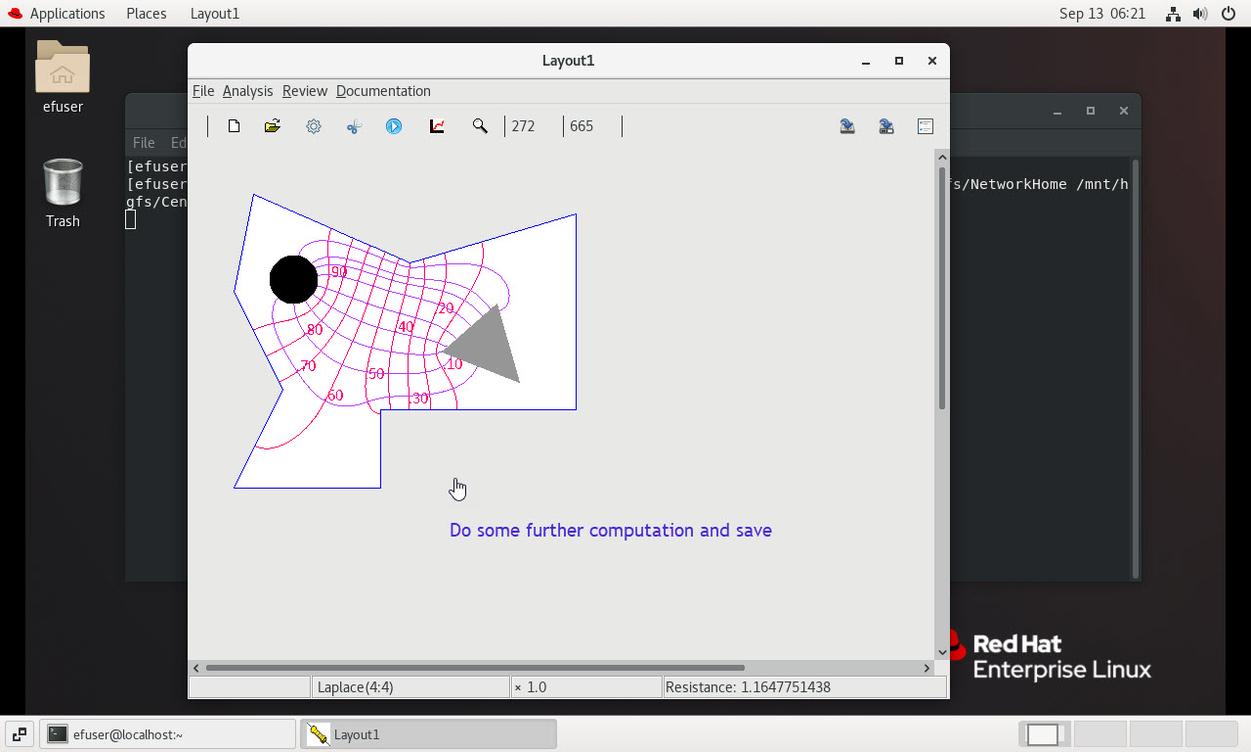Open settings via the gear icon
This screenshot has width=1251, height=752.
pos(314,126)
